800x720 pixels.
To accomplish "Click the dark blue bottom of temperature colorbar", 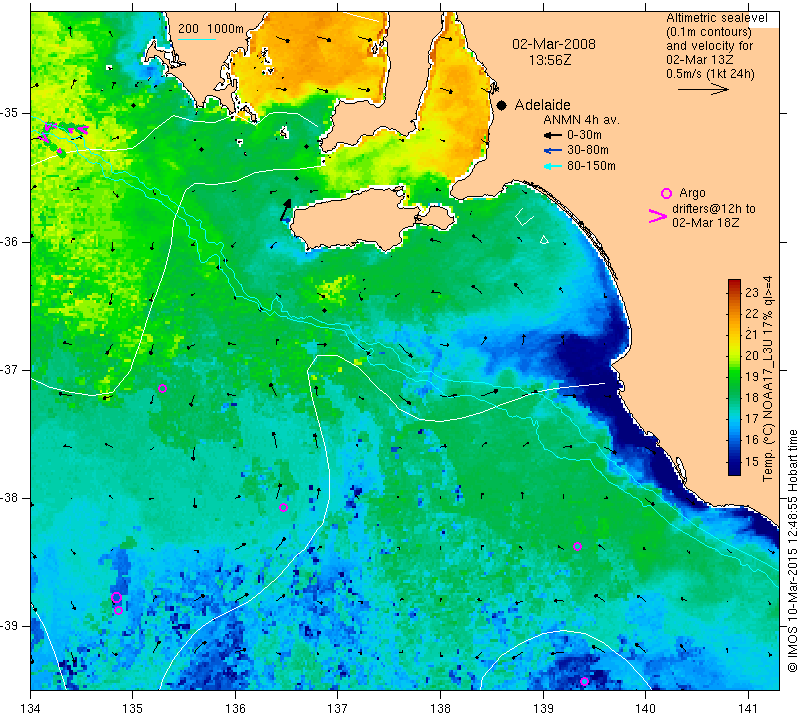I will click(734, 470).
